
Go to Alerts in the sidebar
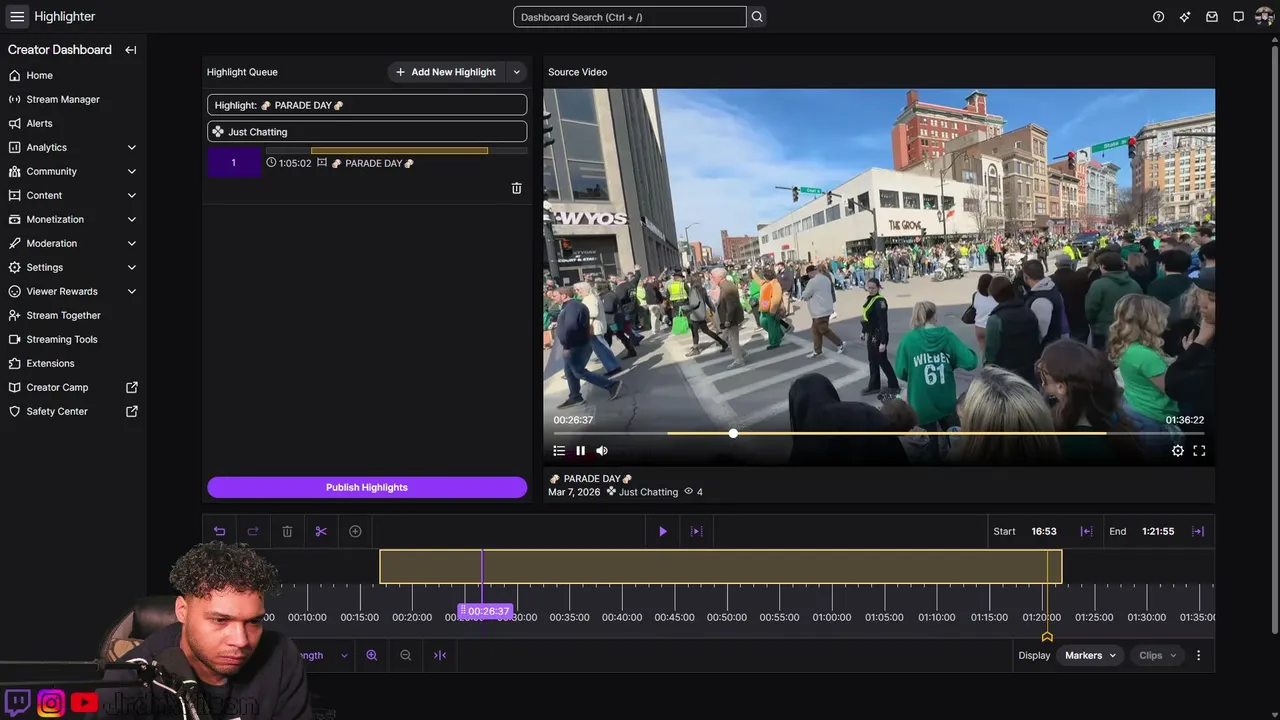click(40, 123)
